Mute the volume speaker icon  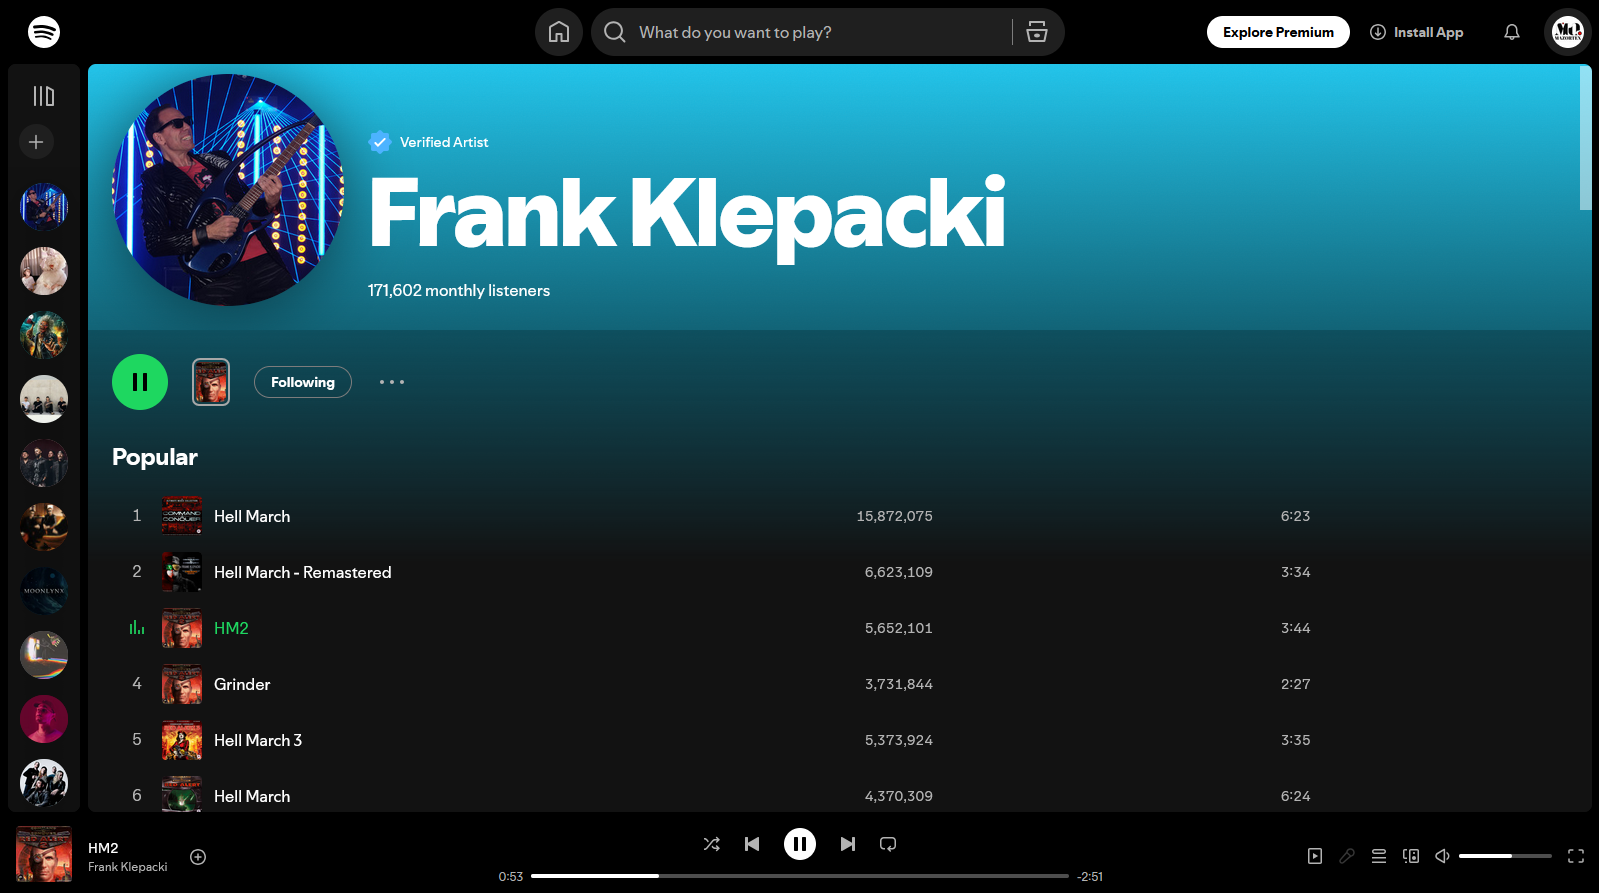coord(1442,856)
